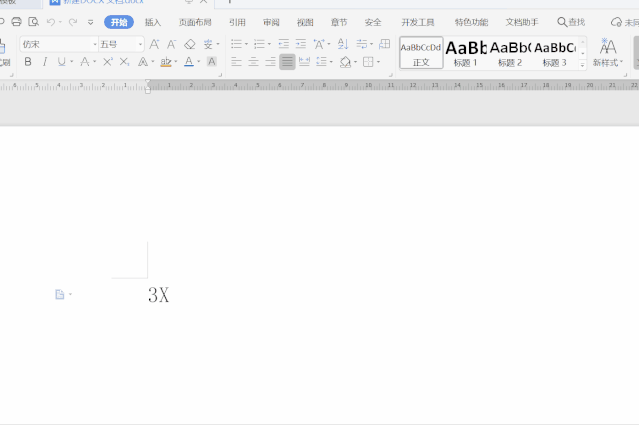The width and height of the screenshot is (639, 425).
Task: Center align text
Action: click(x=253, y=62)
